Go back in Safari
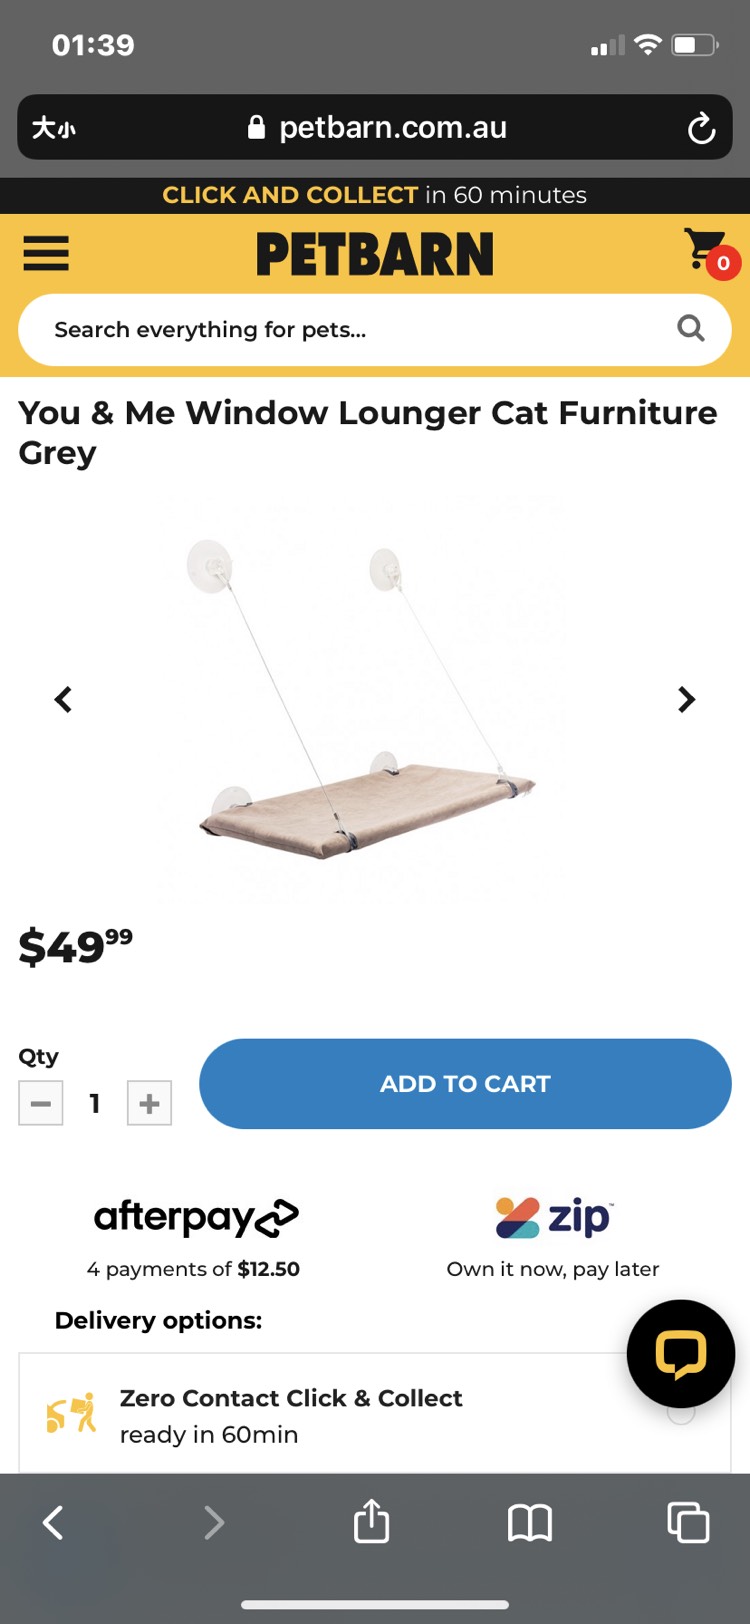 (53, 1523)
